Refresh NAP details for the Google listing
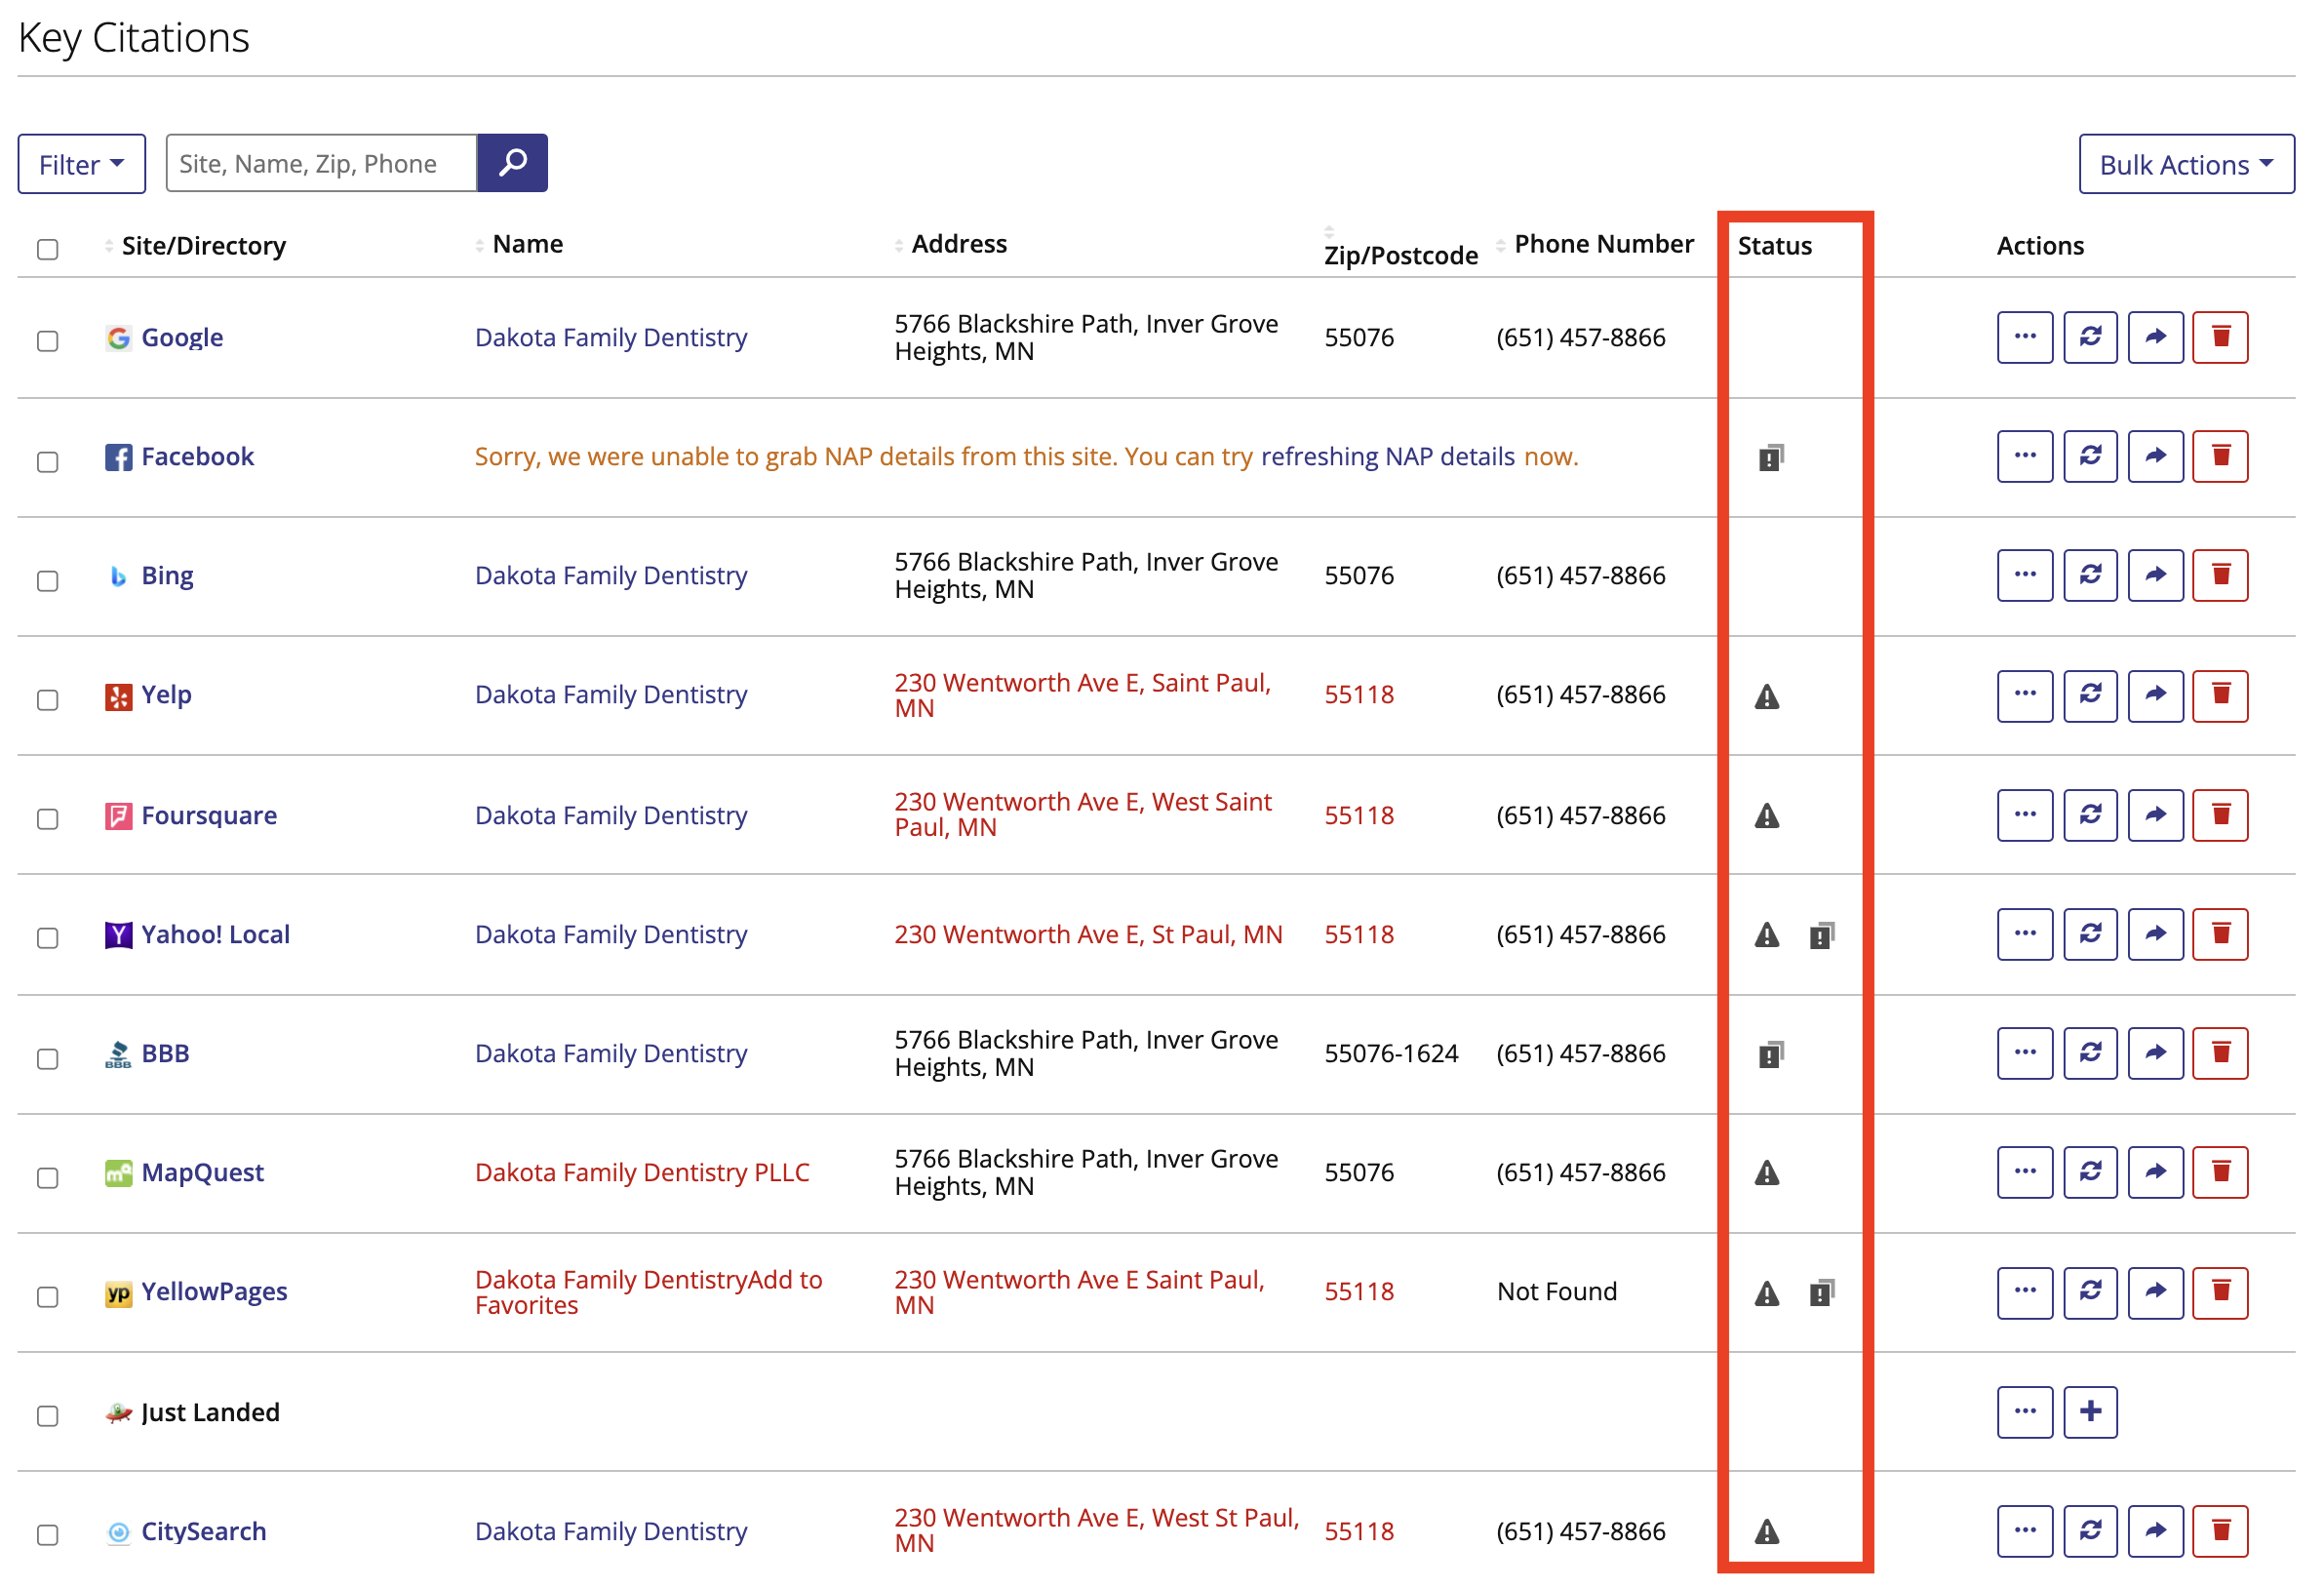This screenshot has height=1588, width=2324. (2091, 337)
